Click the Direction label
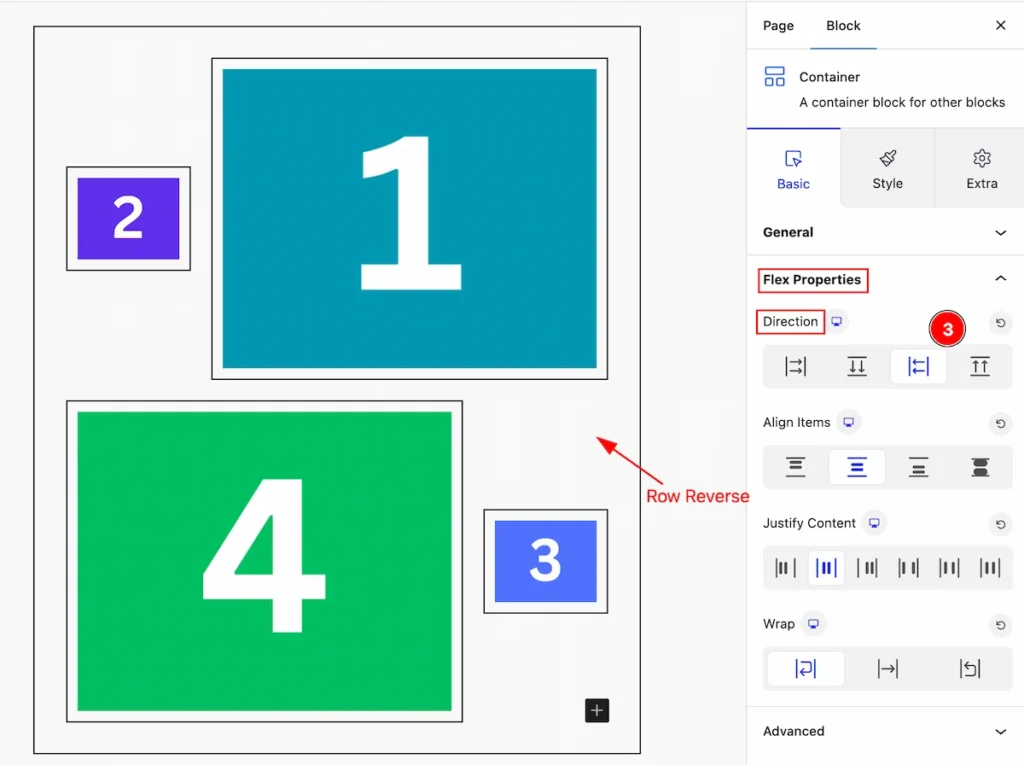The image size is (1024, 765). tap(790, 321)
